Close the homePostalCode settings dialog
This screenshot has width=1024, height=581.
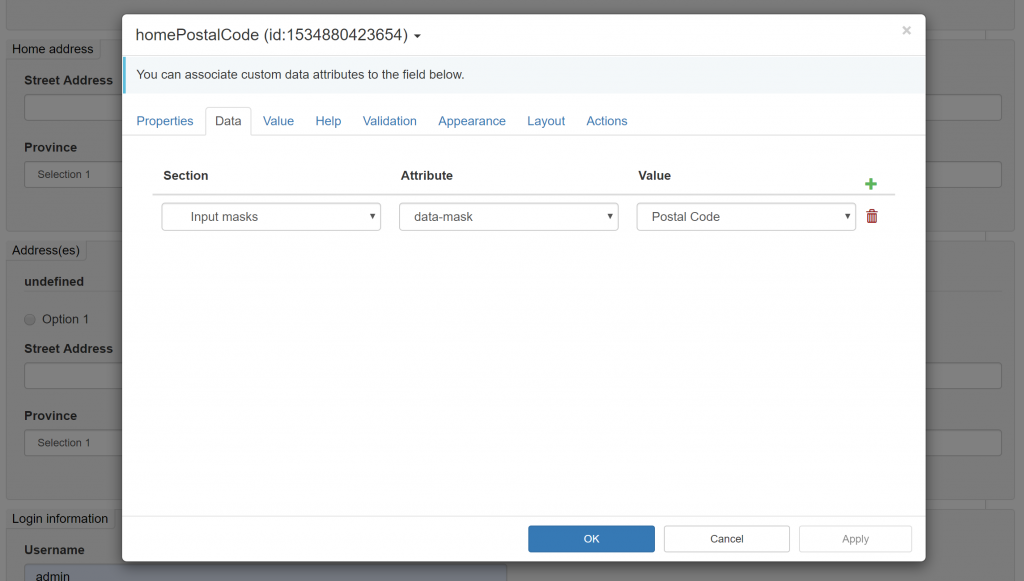pos(906,30)
